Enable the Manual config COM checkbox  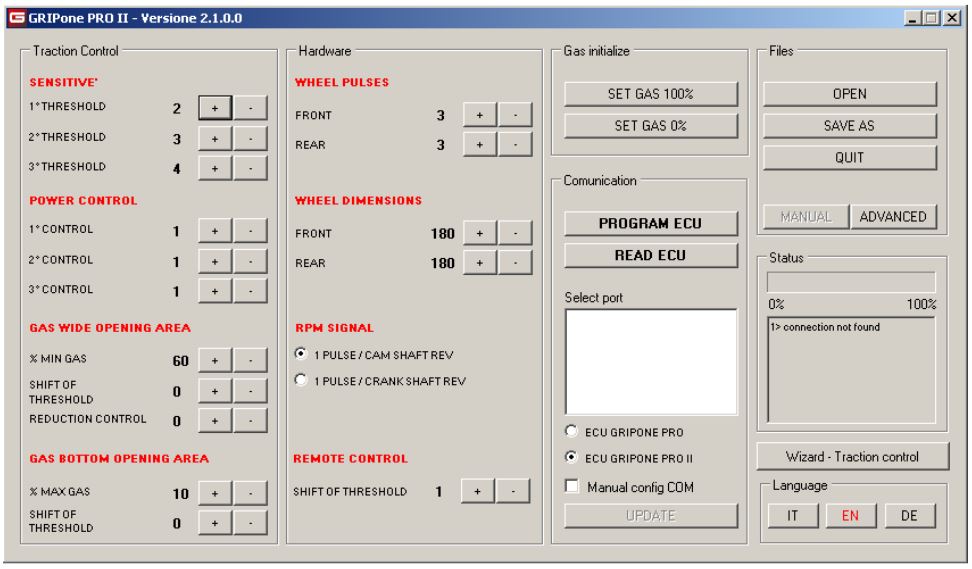click(572, 486)
